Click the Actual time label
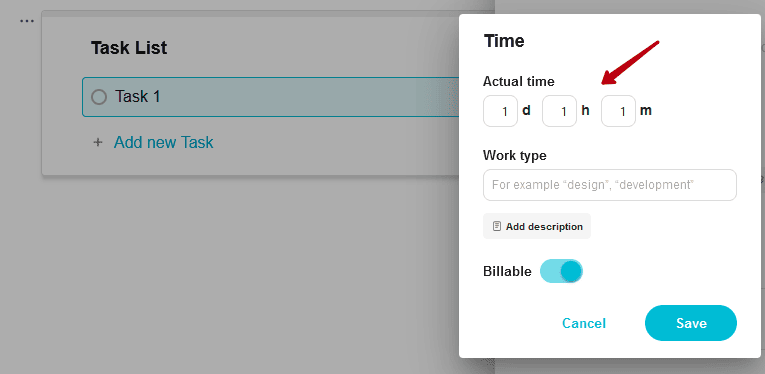The width and height of the screenshot is (765, 374). [x=519, y=81]
